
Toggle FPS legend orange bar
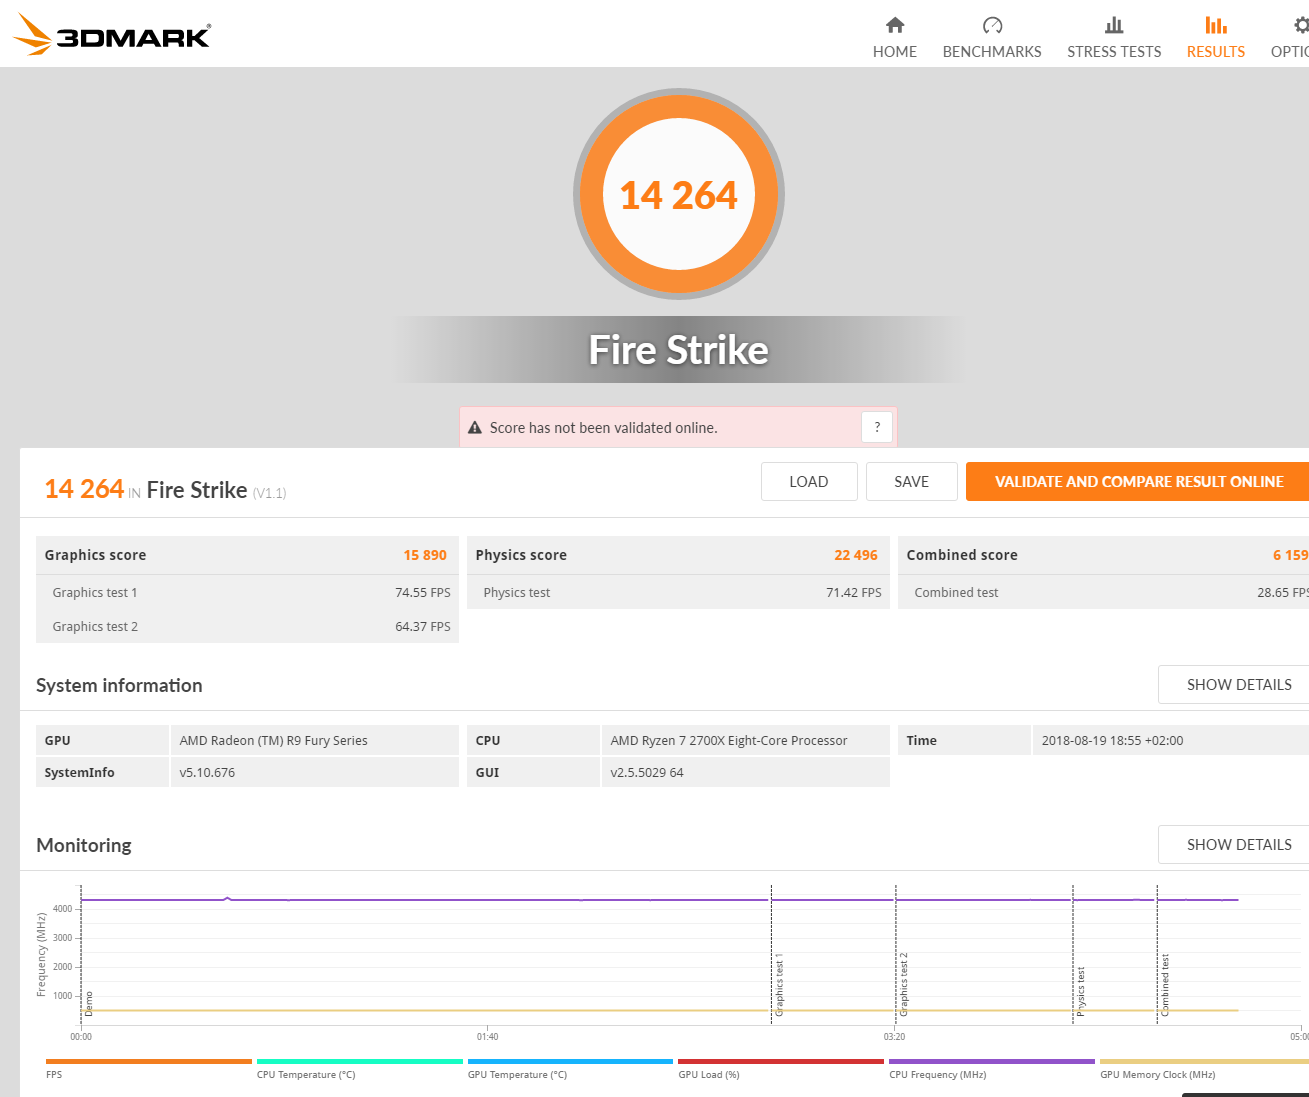click(x=149, y=1062)
